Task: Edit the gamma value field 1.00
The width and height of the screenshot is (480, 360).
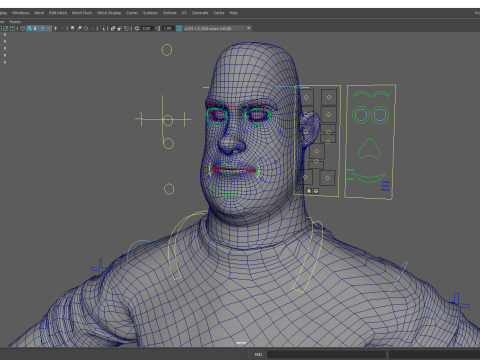Action: point(168,28)
